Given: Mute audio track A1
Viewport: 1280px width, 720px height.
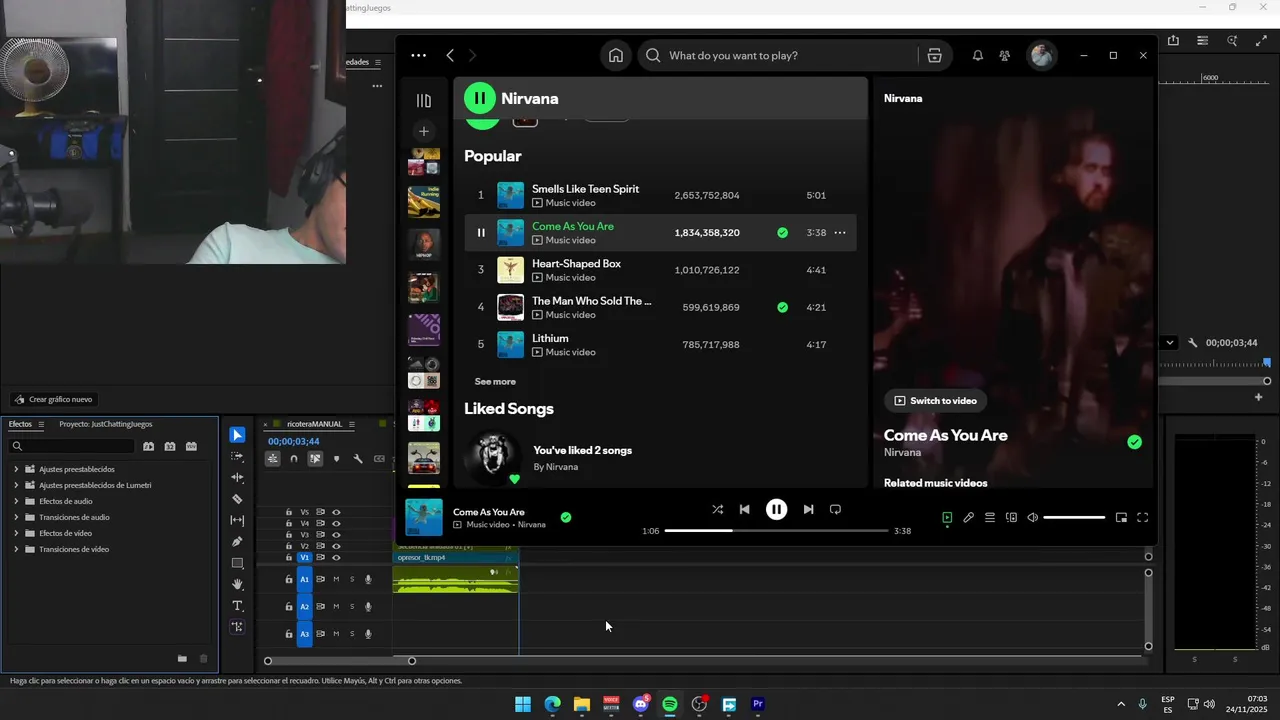Looking at the screenshot, I should (x=336, y=579).
